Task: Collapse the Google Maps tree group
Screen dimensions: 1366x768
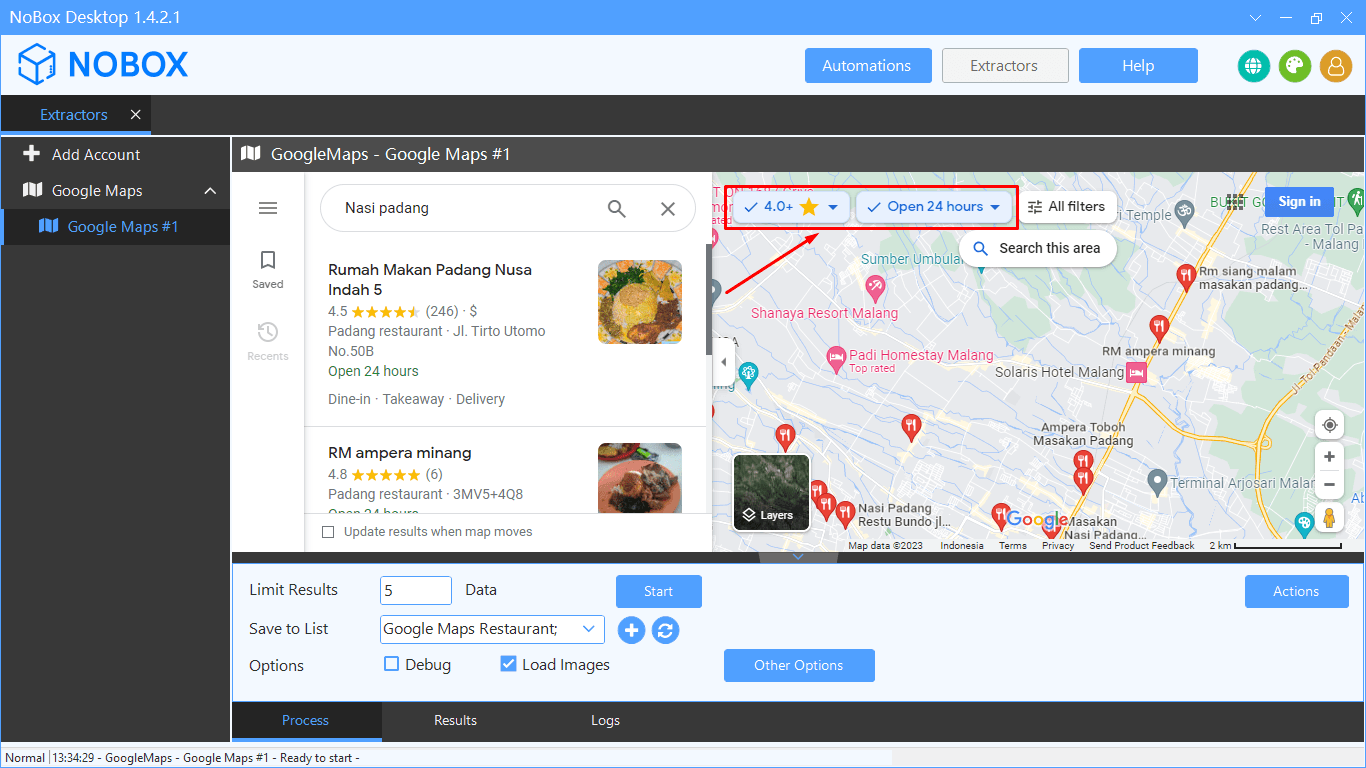Action: 210,191
